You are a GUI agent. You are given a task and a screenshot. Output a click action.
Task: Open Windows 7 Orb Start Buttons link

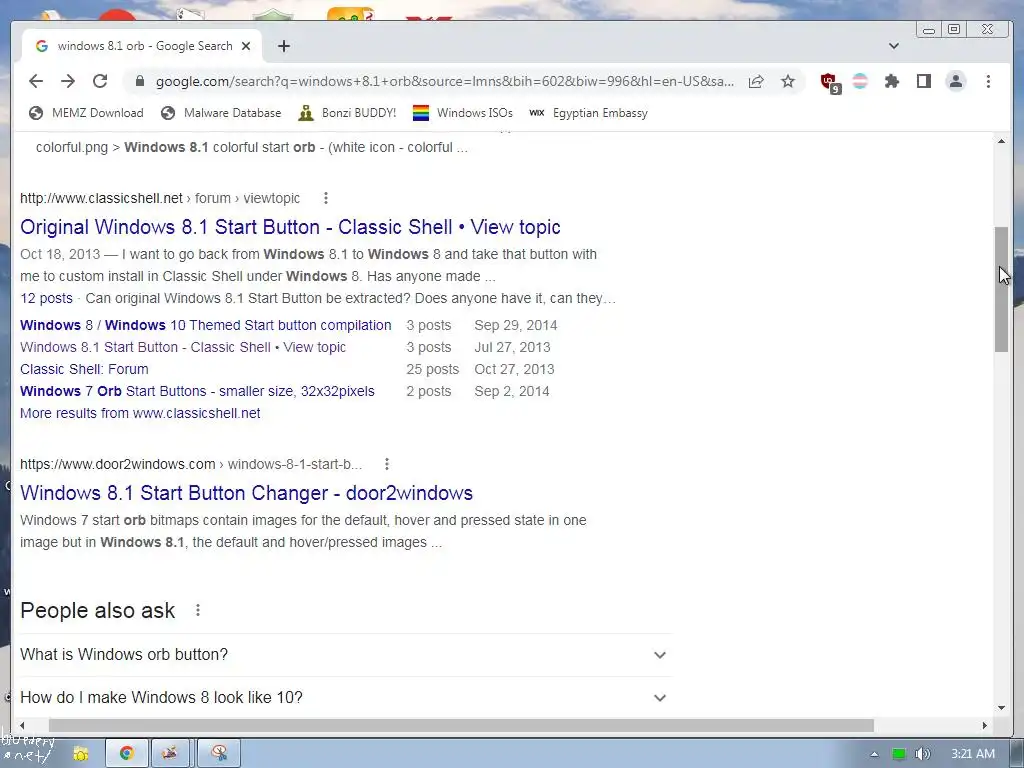pos(197,391)
